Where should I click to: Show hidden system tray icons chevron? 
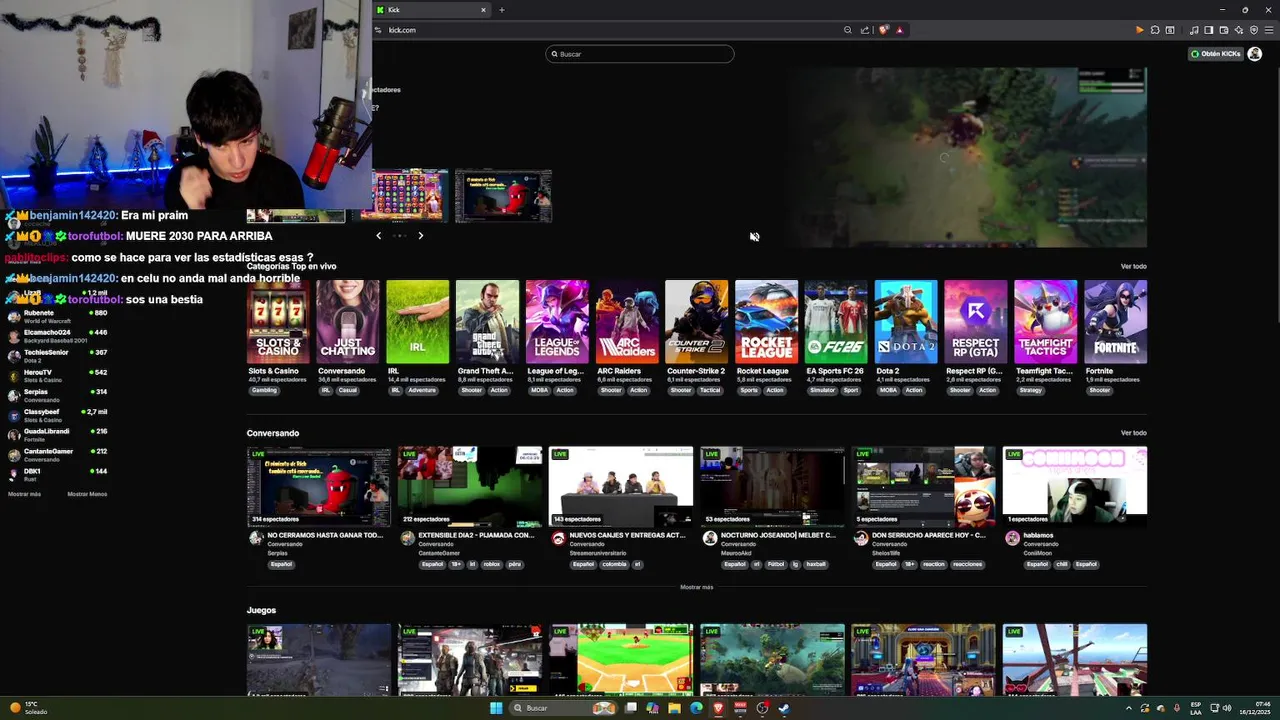pyautogui.click(x=1129, y=709)
